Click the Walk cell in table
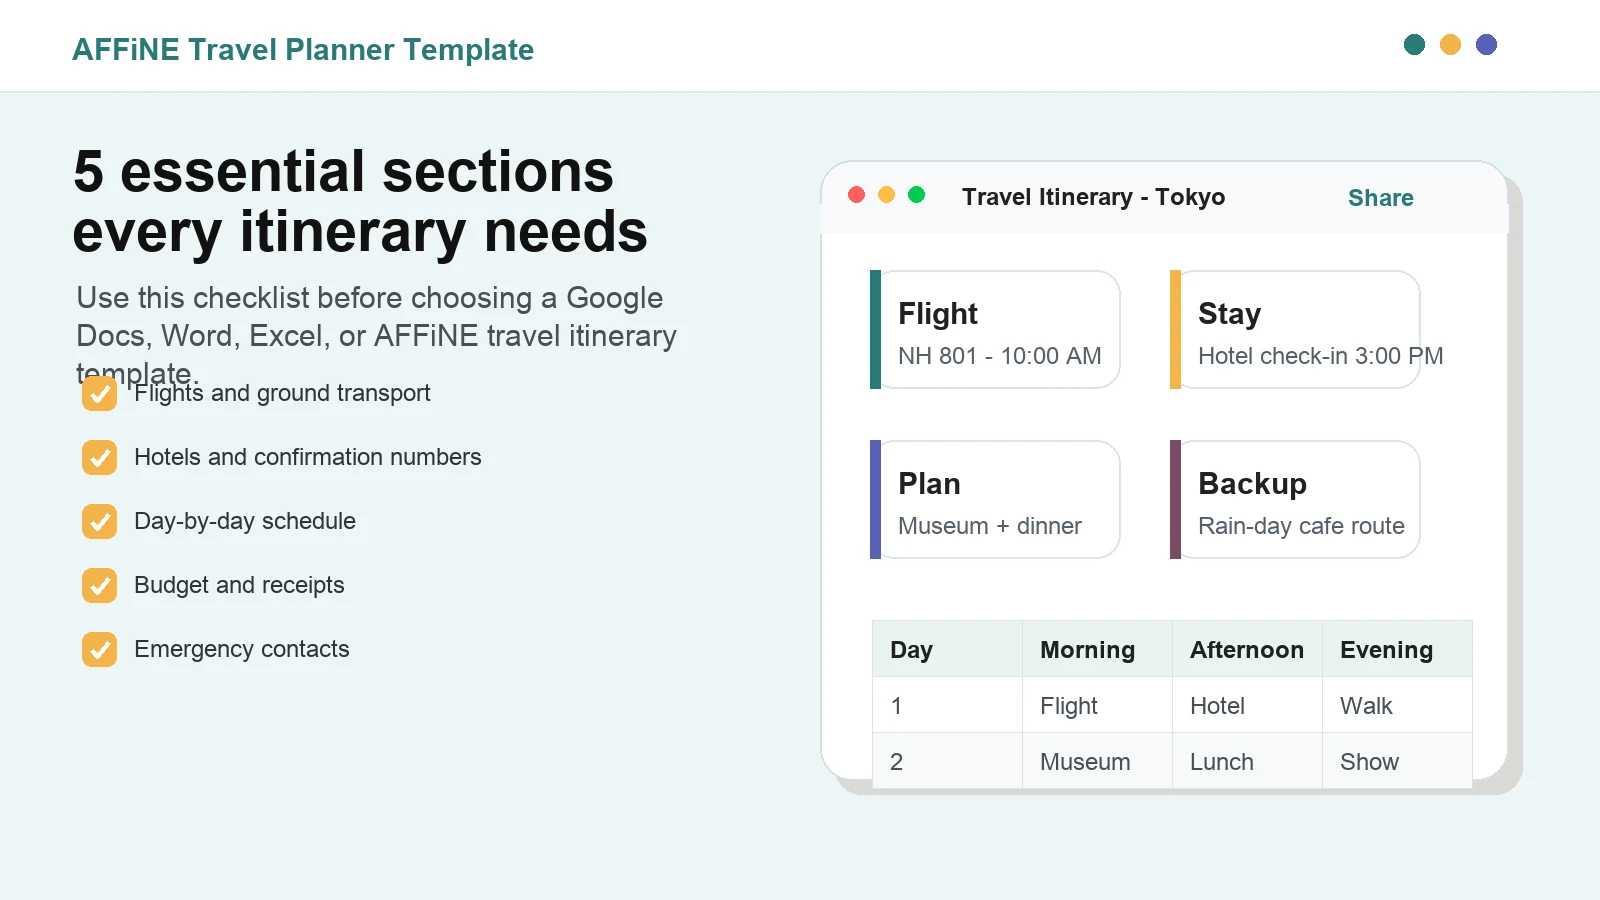The image size is (1600, 900). [1397, 705]
